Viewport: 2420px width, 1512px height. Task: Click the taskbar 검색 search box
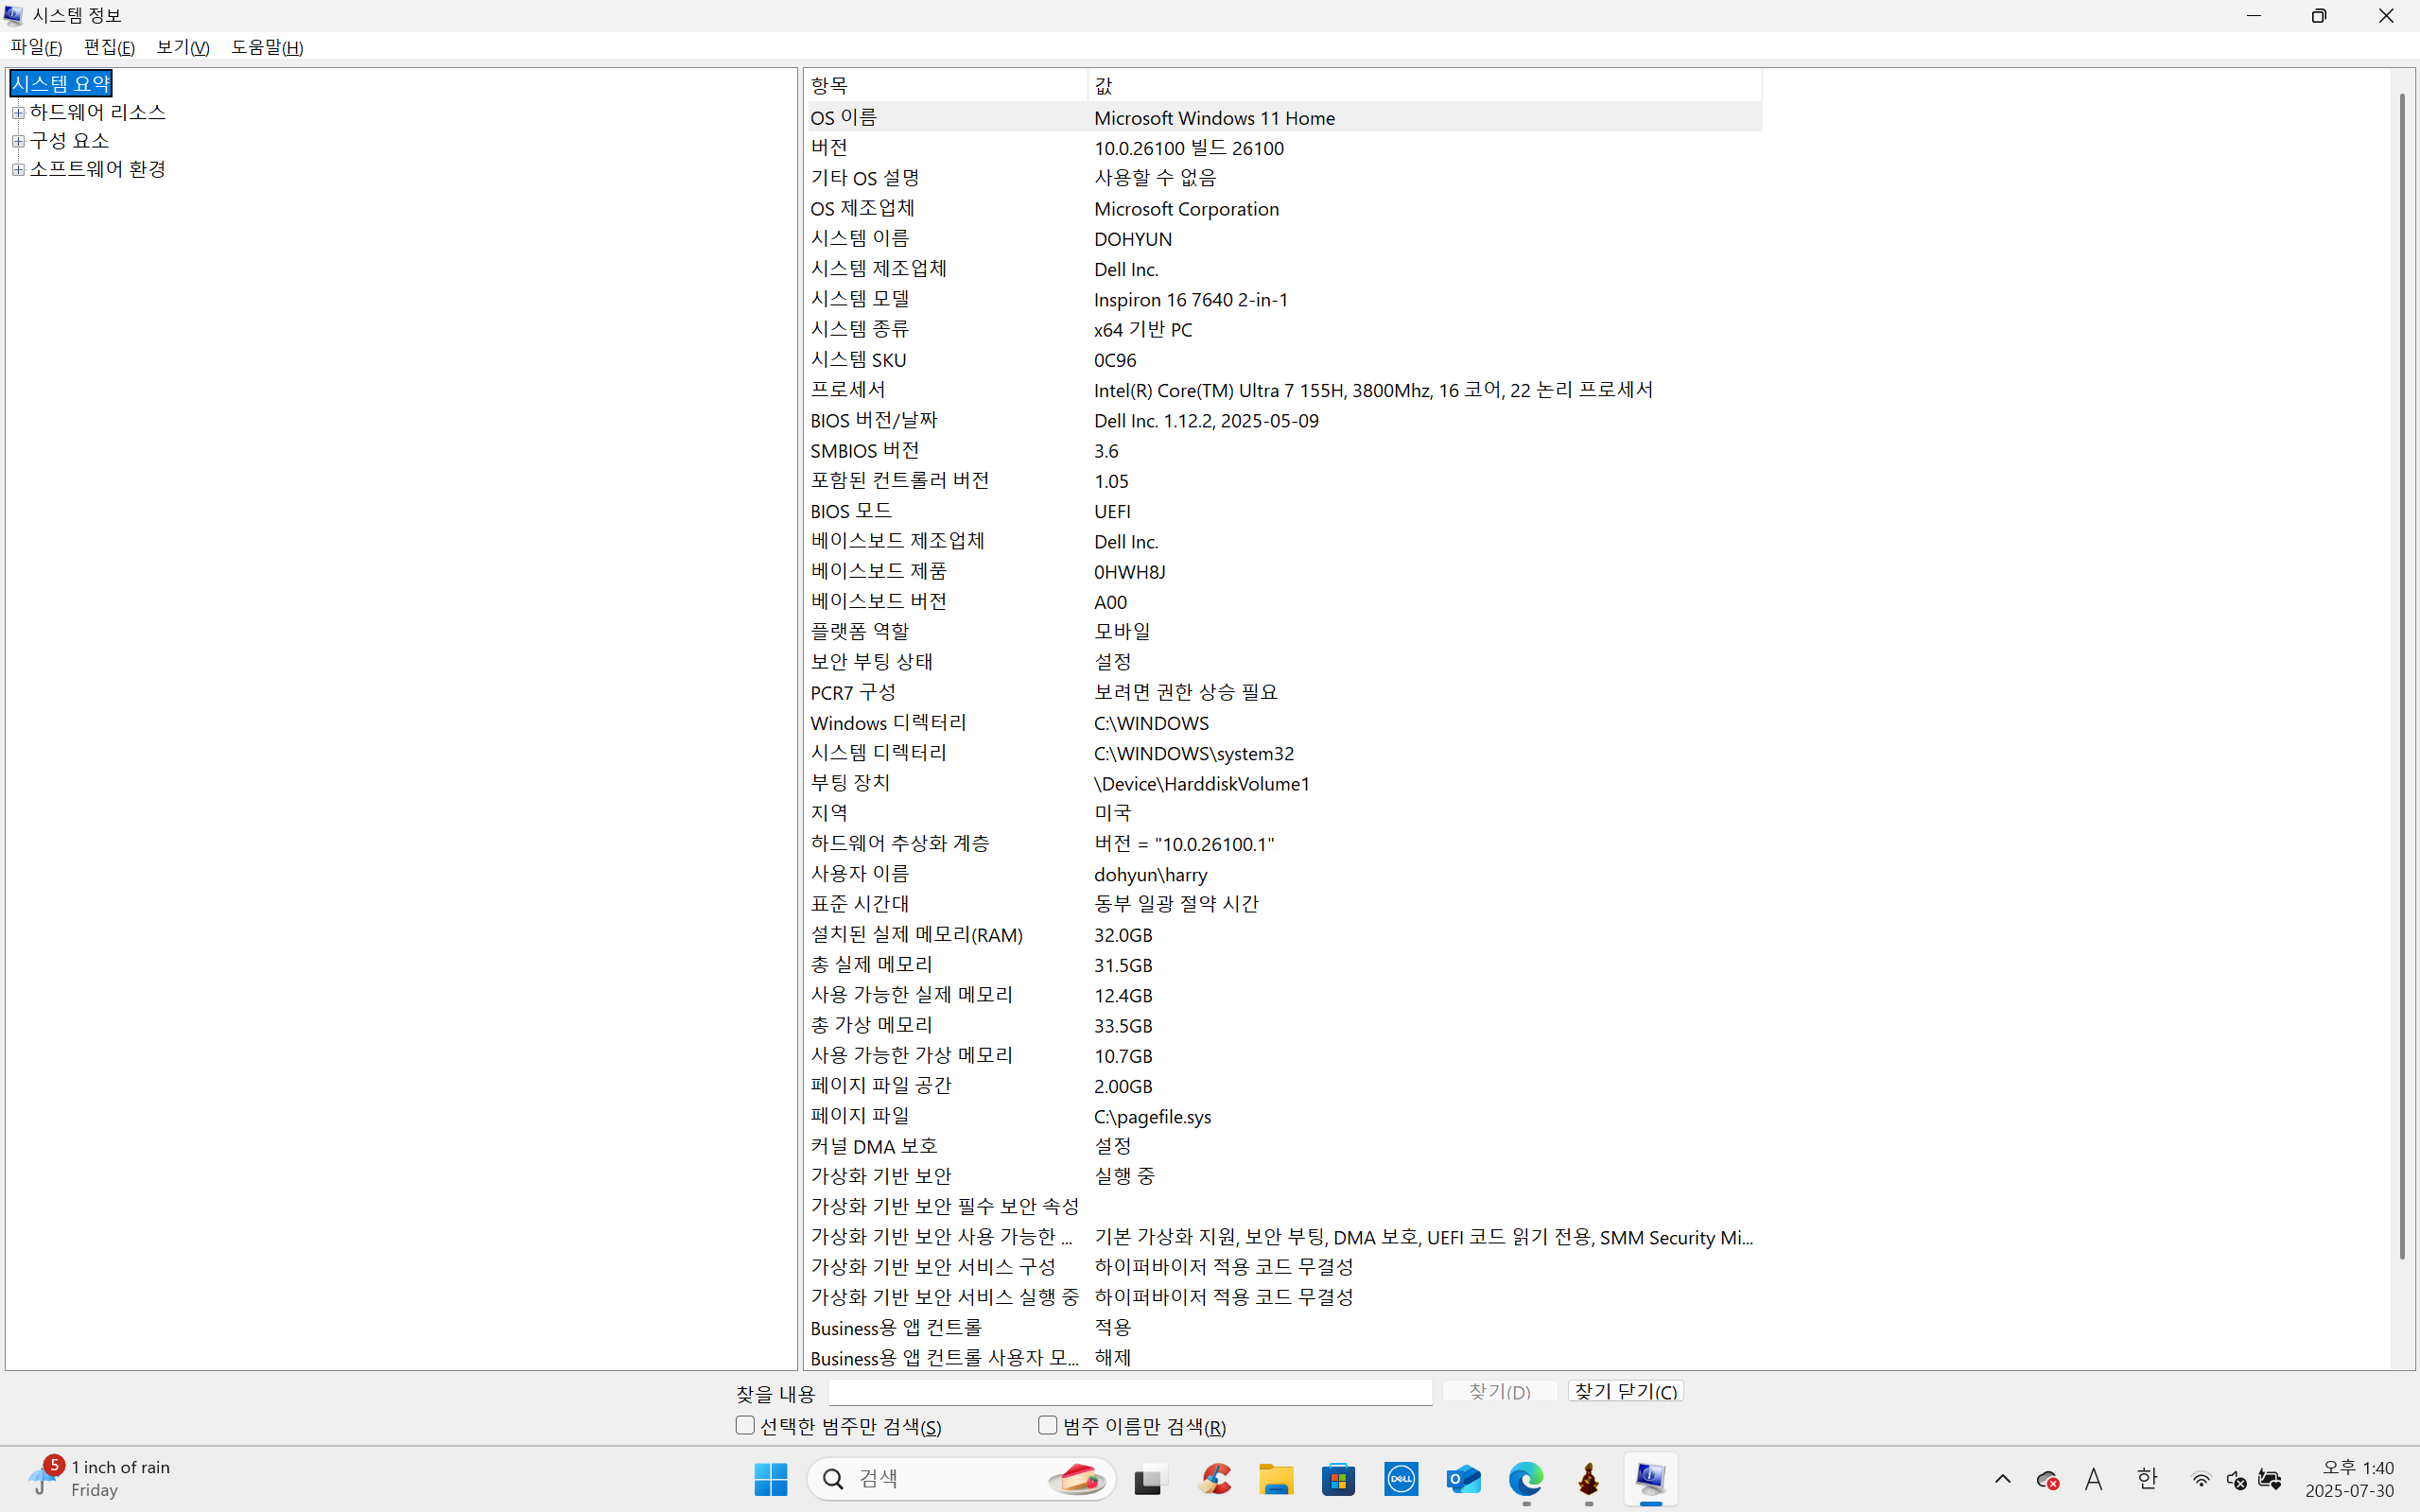pyautogui.click(x=961, y=1478)
